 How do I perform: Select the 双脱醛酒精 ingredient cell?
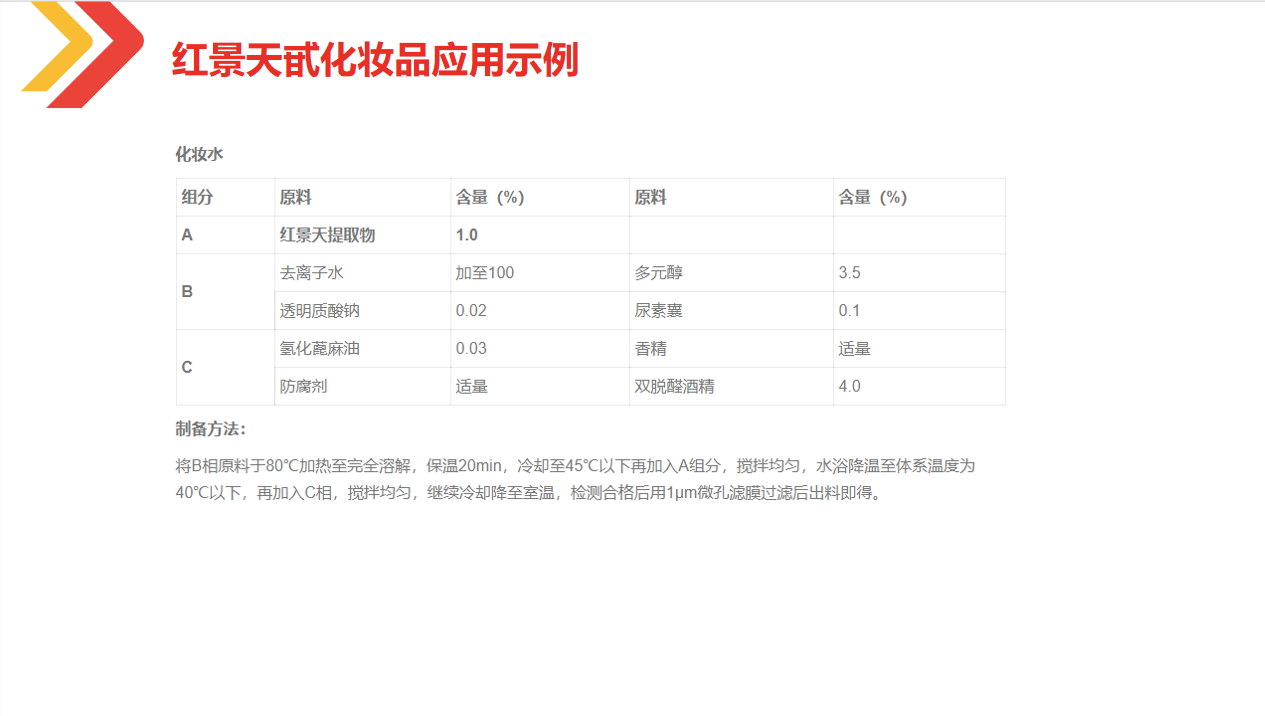[674, 387]
